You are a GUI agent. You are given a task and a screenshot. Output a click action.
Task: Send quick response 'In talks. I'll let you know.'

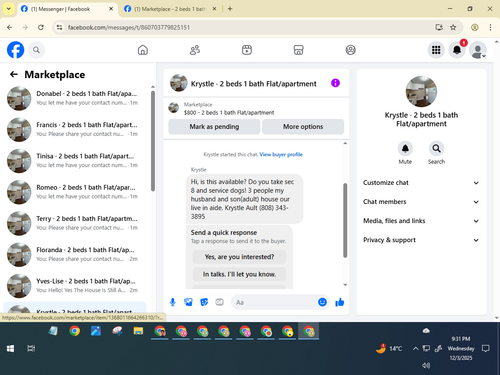click(x=239, y=274)
